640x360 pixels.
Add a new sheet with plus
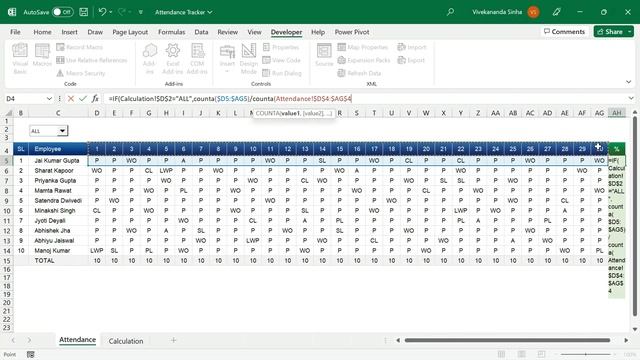(173, 340)
